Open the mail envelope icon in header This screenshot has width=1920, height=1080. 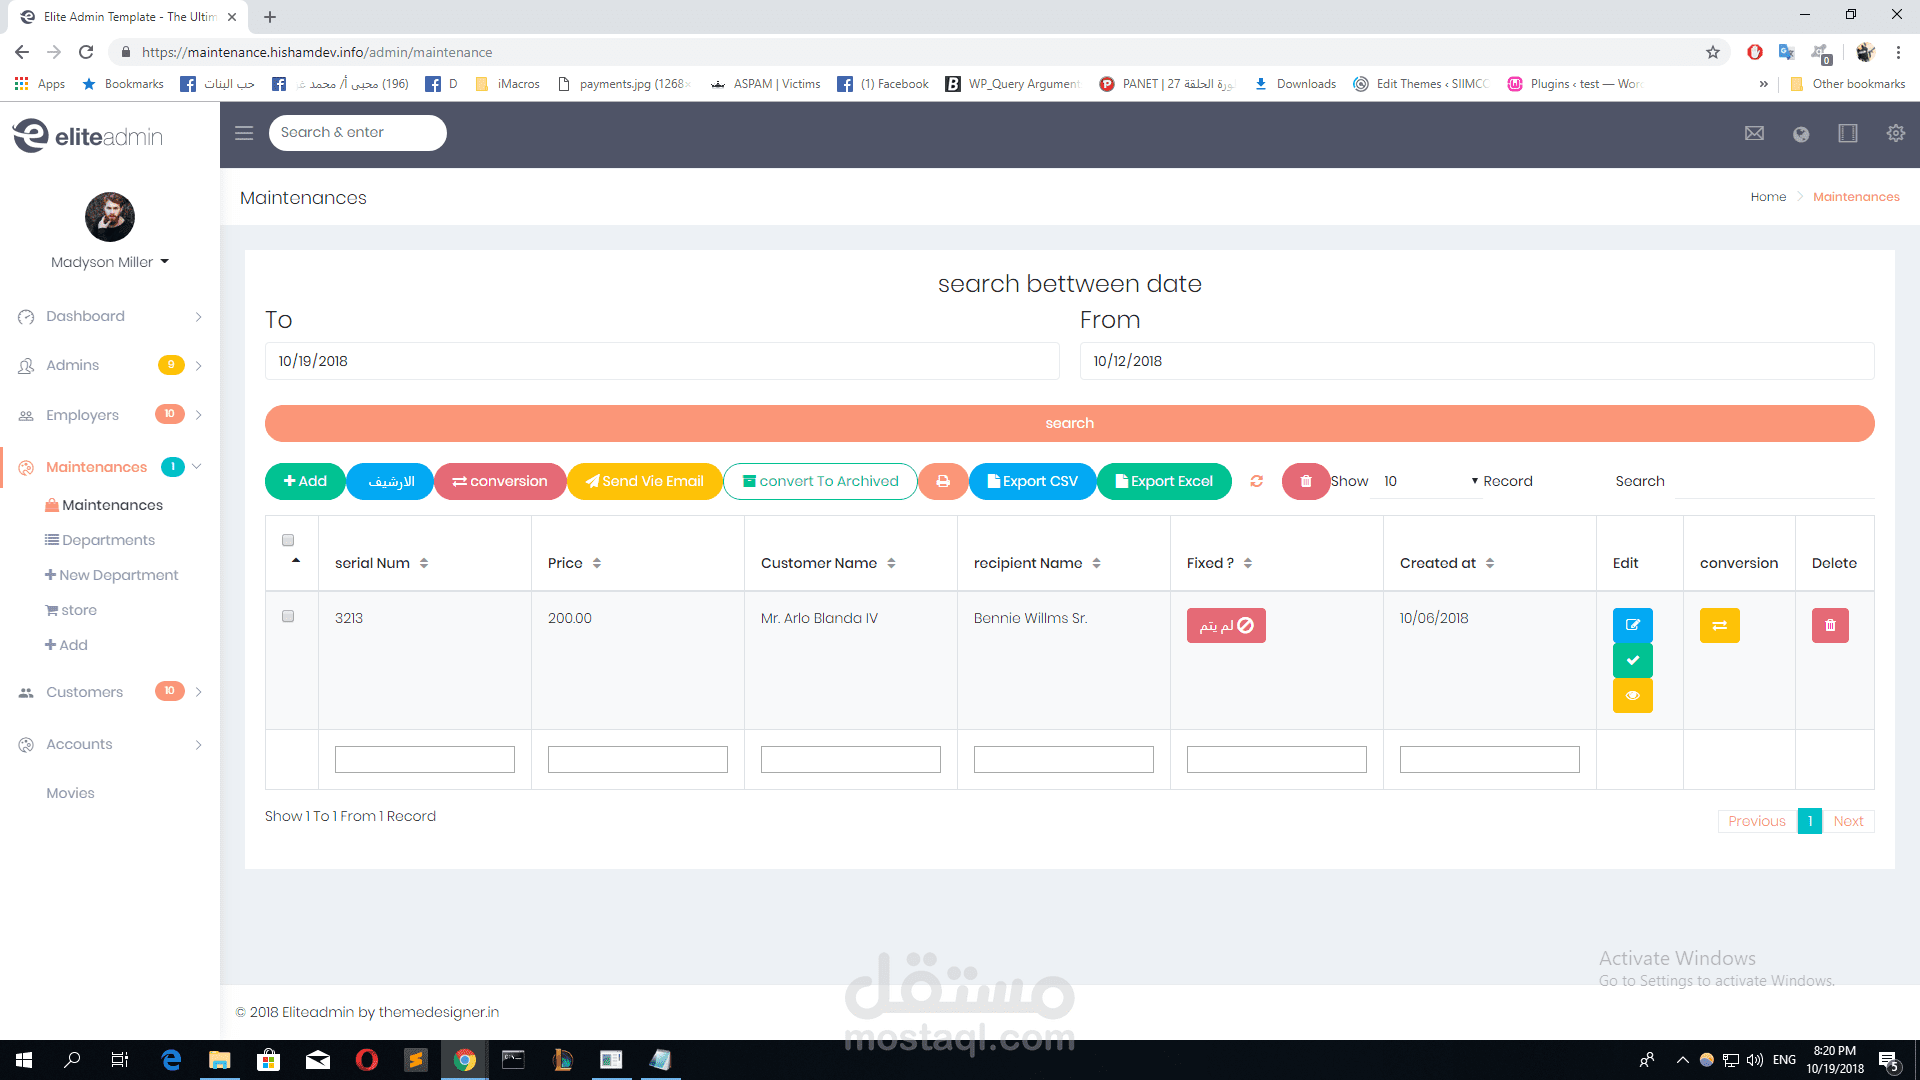pos(1754,133)
